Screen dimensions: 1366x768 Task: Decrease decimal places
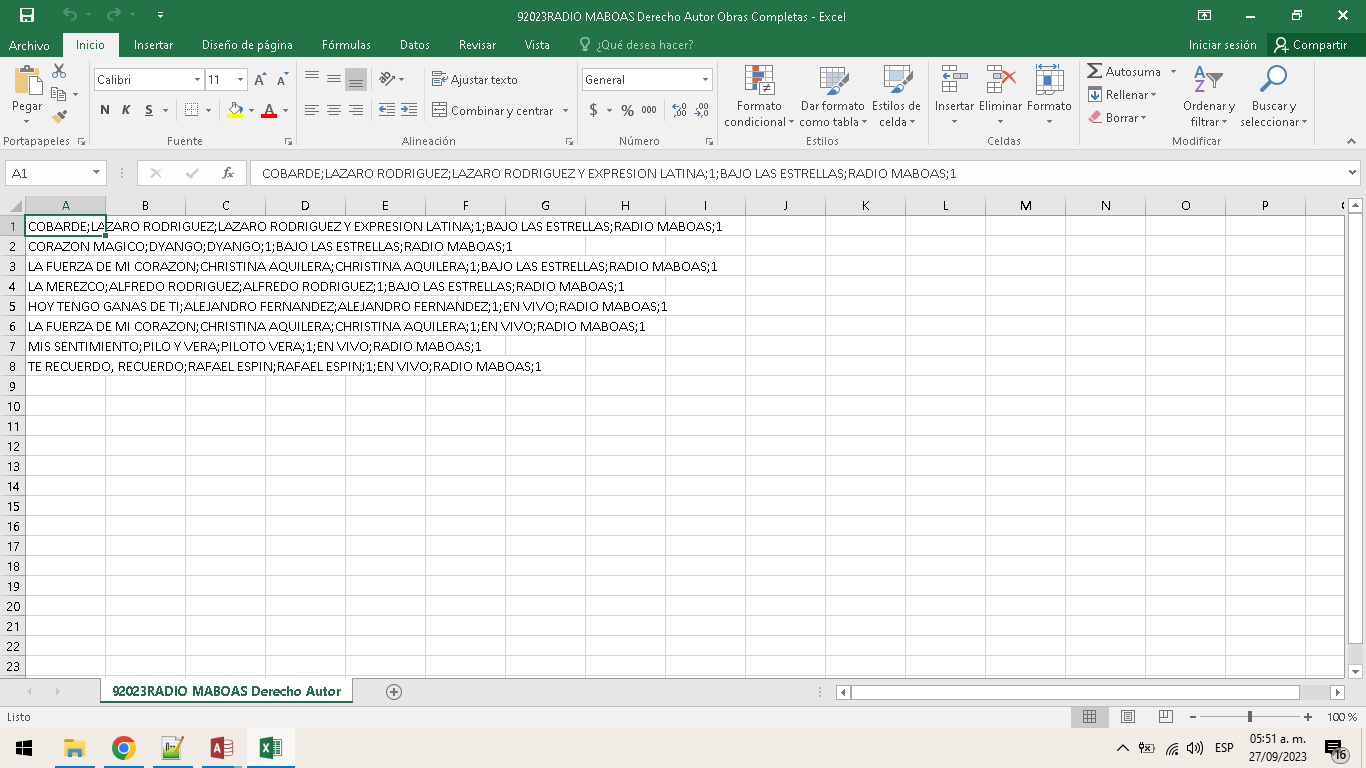(x=702, y=110)
